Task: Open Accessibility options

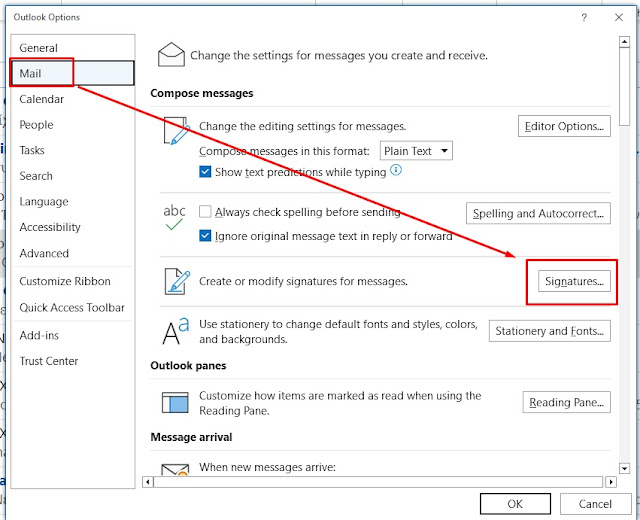Action: tap(73, 227)
